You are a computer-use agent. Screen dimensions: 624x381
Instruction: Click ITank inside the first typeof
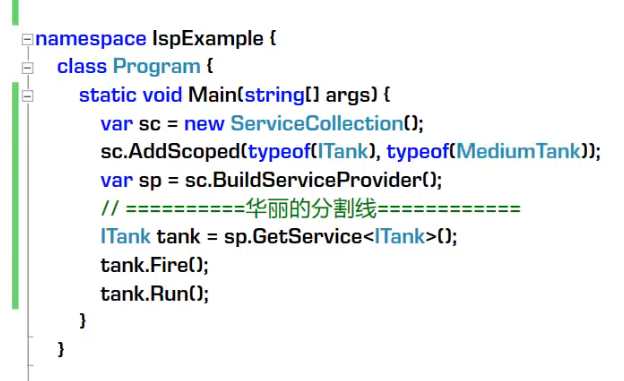(343, 151)
